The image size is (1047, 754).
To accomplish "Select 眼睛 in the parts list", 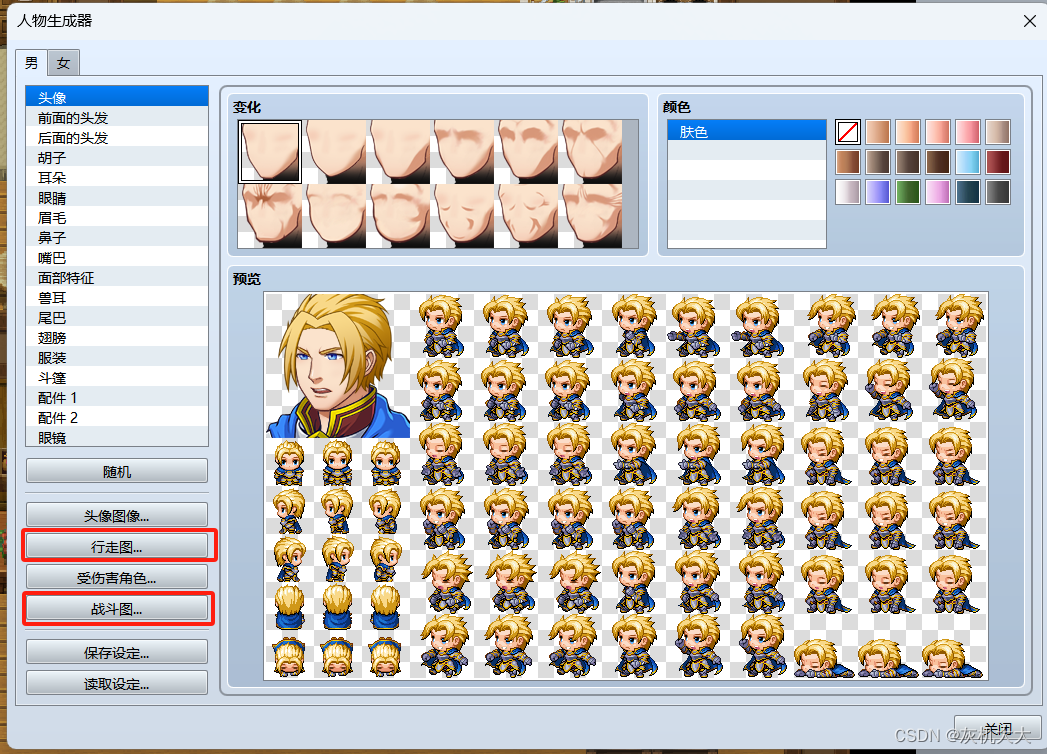I will (117, 198).
